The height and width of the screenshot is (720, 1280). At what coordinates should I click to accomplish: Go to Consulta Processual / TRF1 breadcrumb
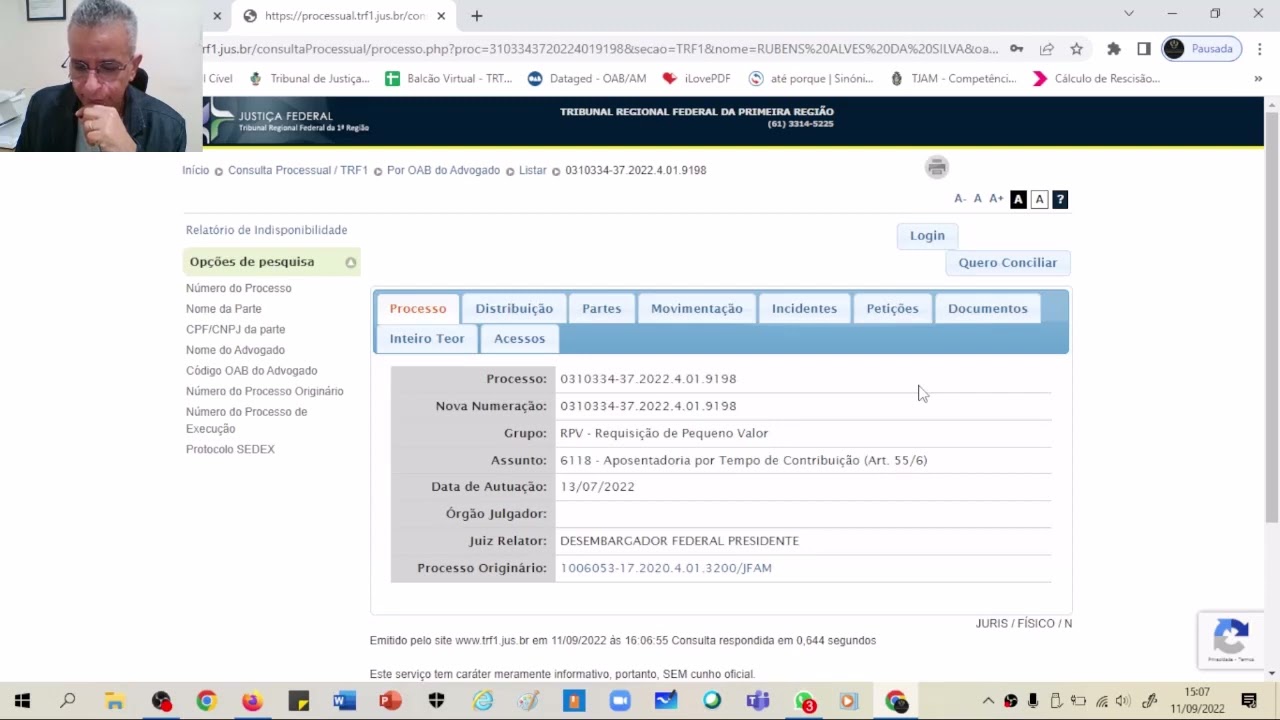pyautogui.click(x=298, y=170)
